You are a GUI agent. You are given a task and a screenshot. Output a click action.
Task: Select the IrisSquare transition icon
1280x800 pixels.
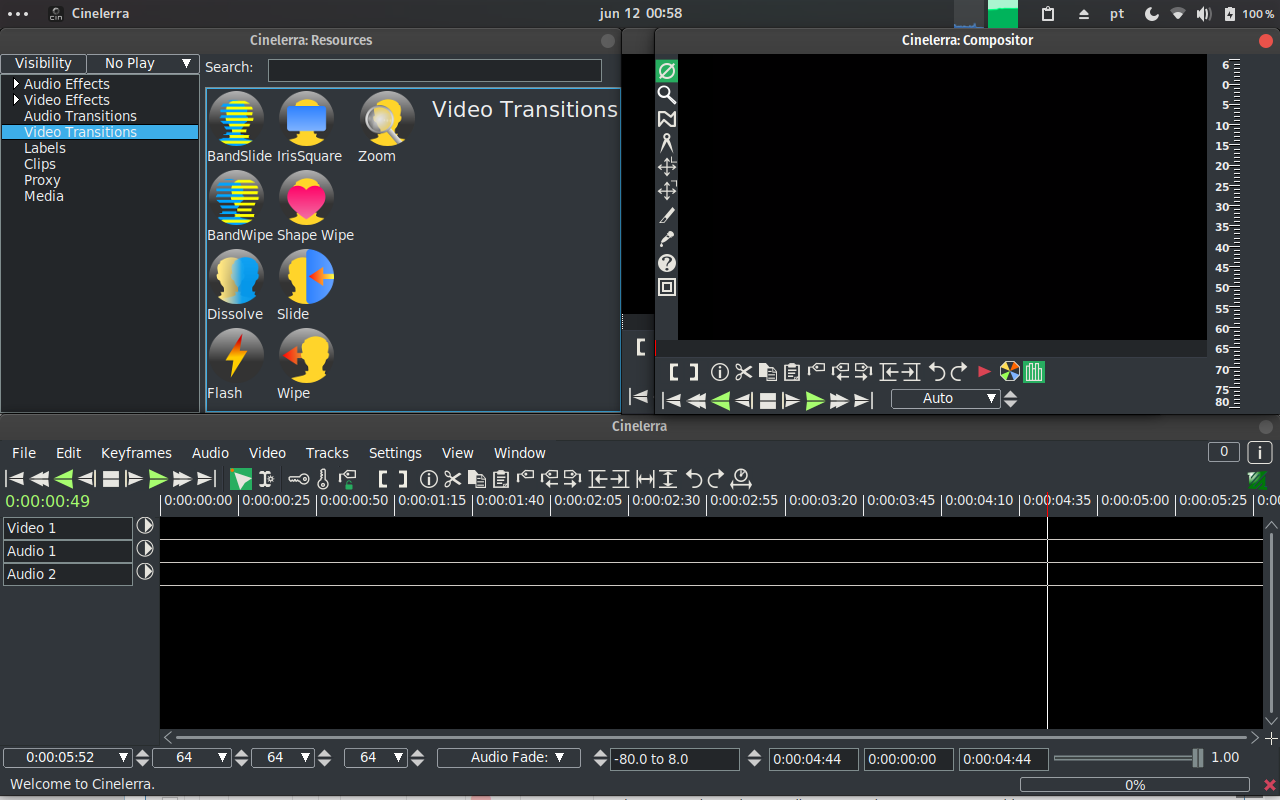coord(306,120)
